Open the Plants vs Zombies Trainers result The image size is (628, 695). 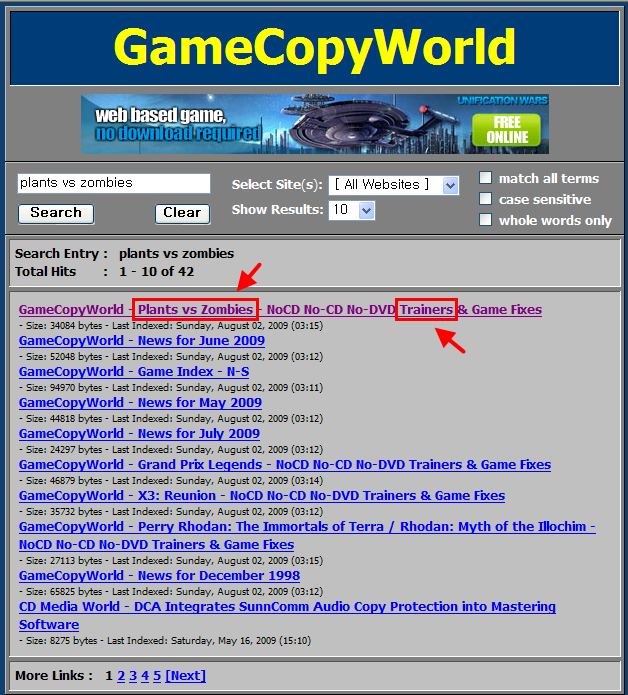click(280, 309)
